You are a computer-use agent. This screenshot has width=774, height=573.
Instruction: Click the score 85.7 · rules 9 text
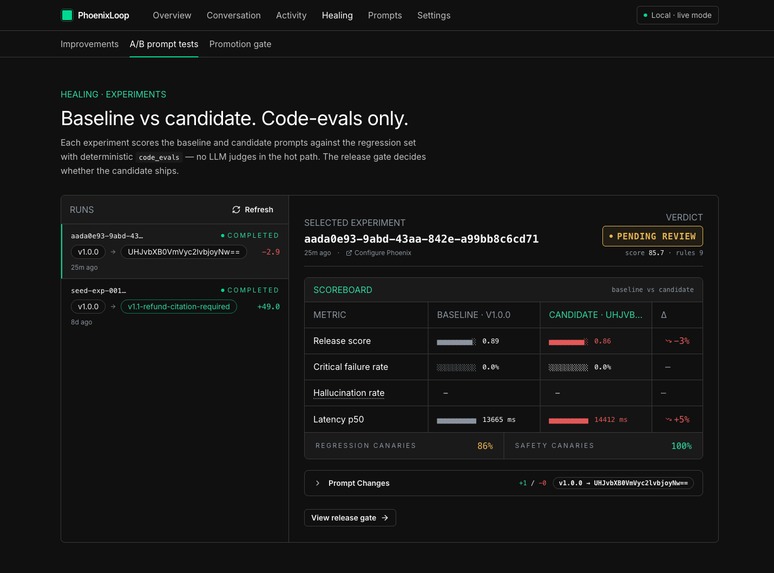(x=664, y=253)
